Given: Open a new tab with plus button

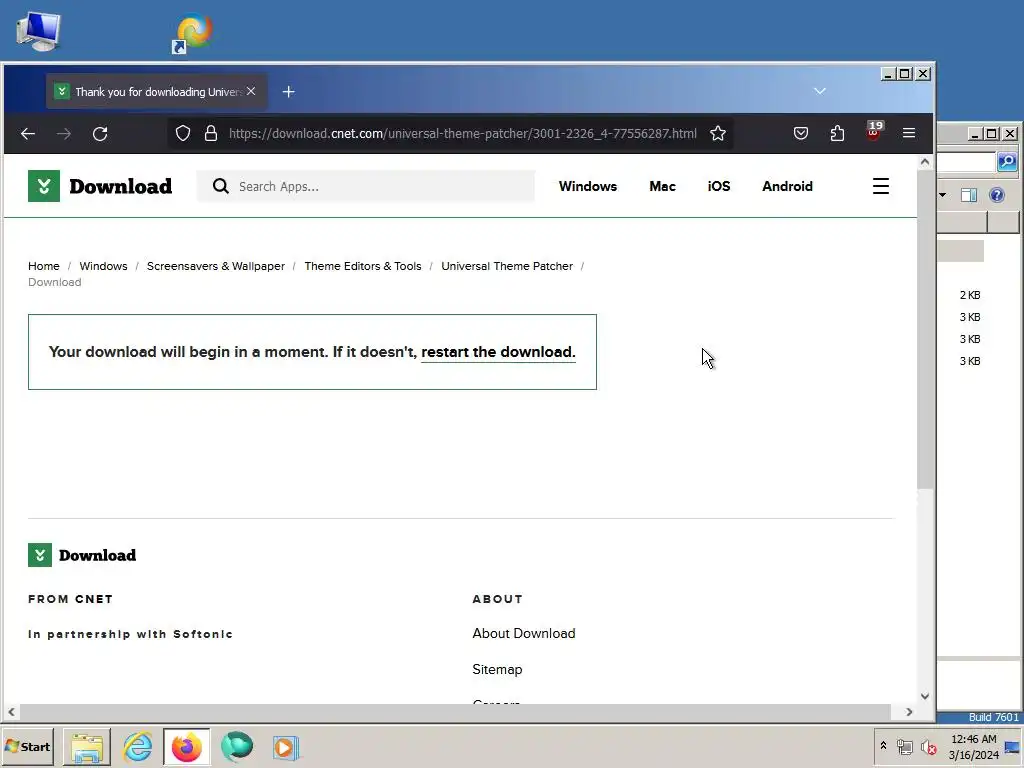Looking at the screenshot, I should [x=288, y=92].
